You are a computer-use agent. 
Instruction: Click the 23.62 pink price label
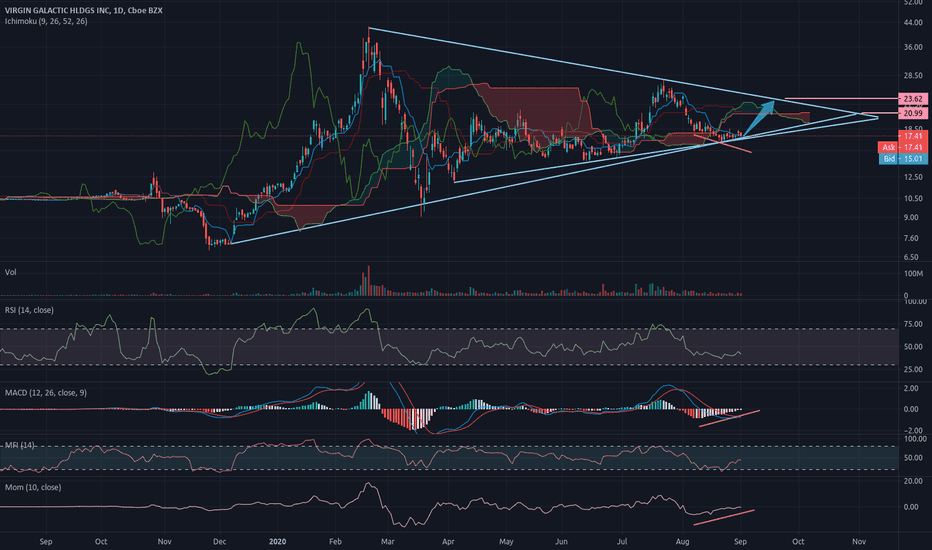tap(913, 99)
